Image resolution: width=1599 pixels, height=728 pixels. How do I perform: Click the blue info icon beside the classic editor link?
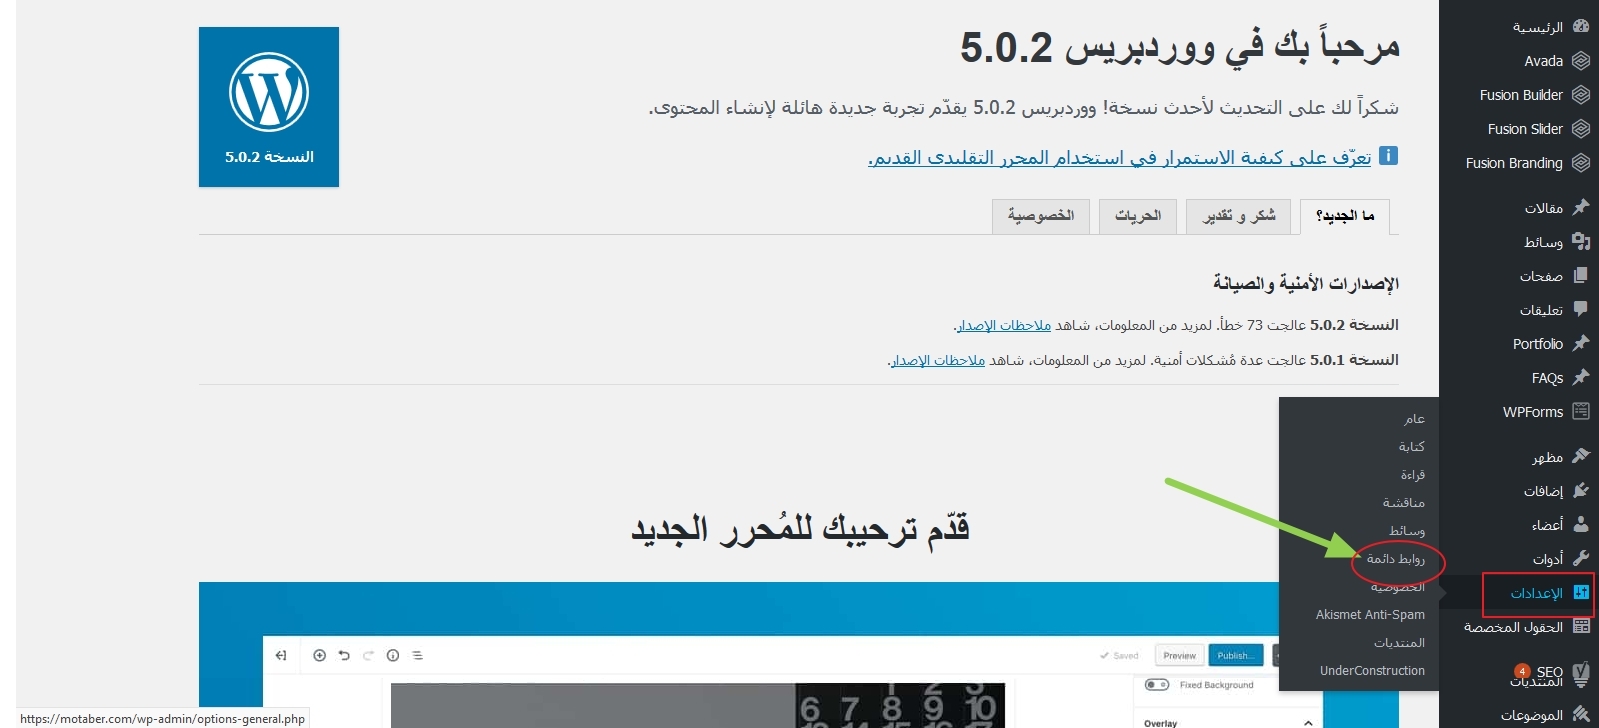(x=1388, y=155)
